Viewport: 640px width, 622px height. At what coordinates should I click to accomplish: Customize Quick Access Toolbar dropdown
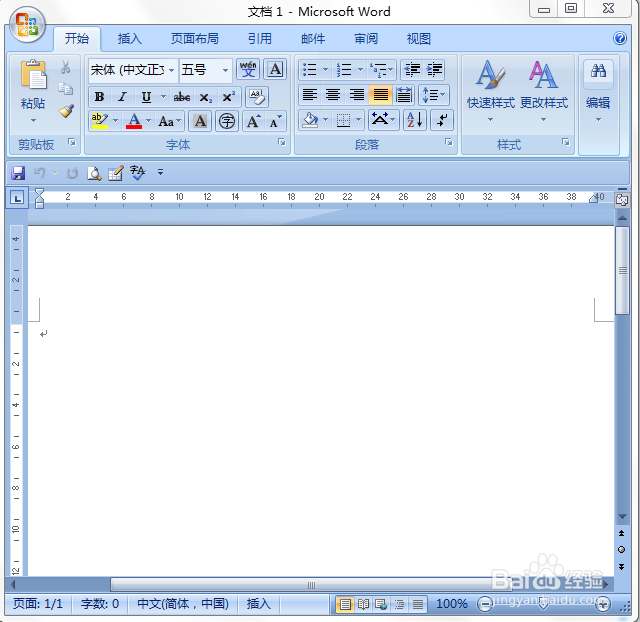click(x=161, y=172)
